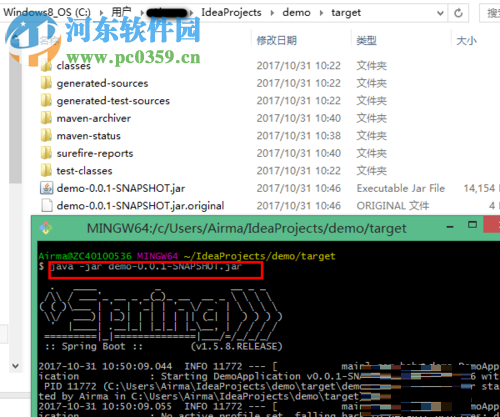Click the Executable Jar File type cell
The height and width of the screenshot is (417, 500).
click(x=401, y=188)
